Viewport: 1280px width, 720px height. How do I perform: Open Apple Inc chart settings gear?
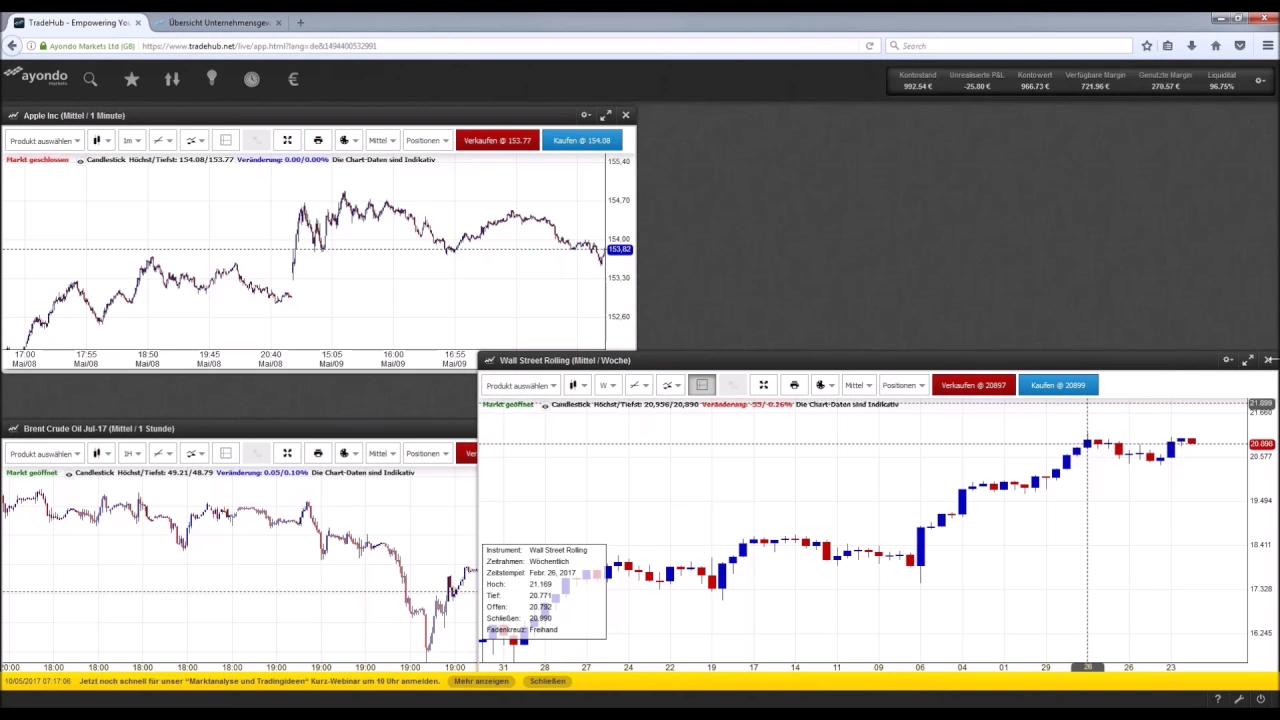coord(586,115)
